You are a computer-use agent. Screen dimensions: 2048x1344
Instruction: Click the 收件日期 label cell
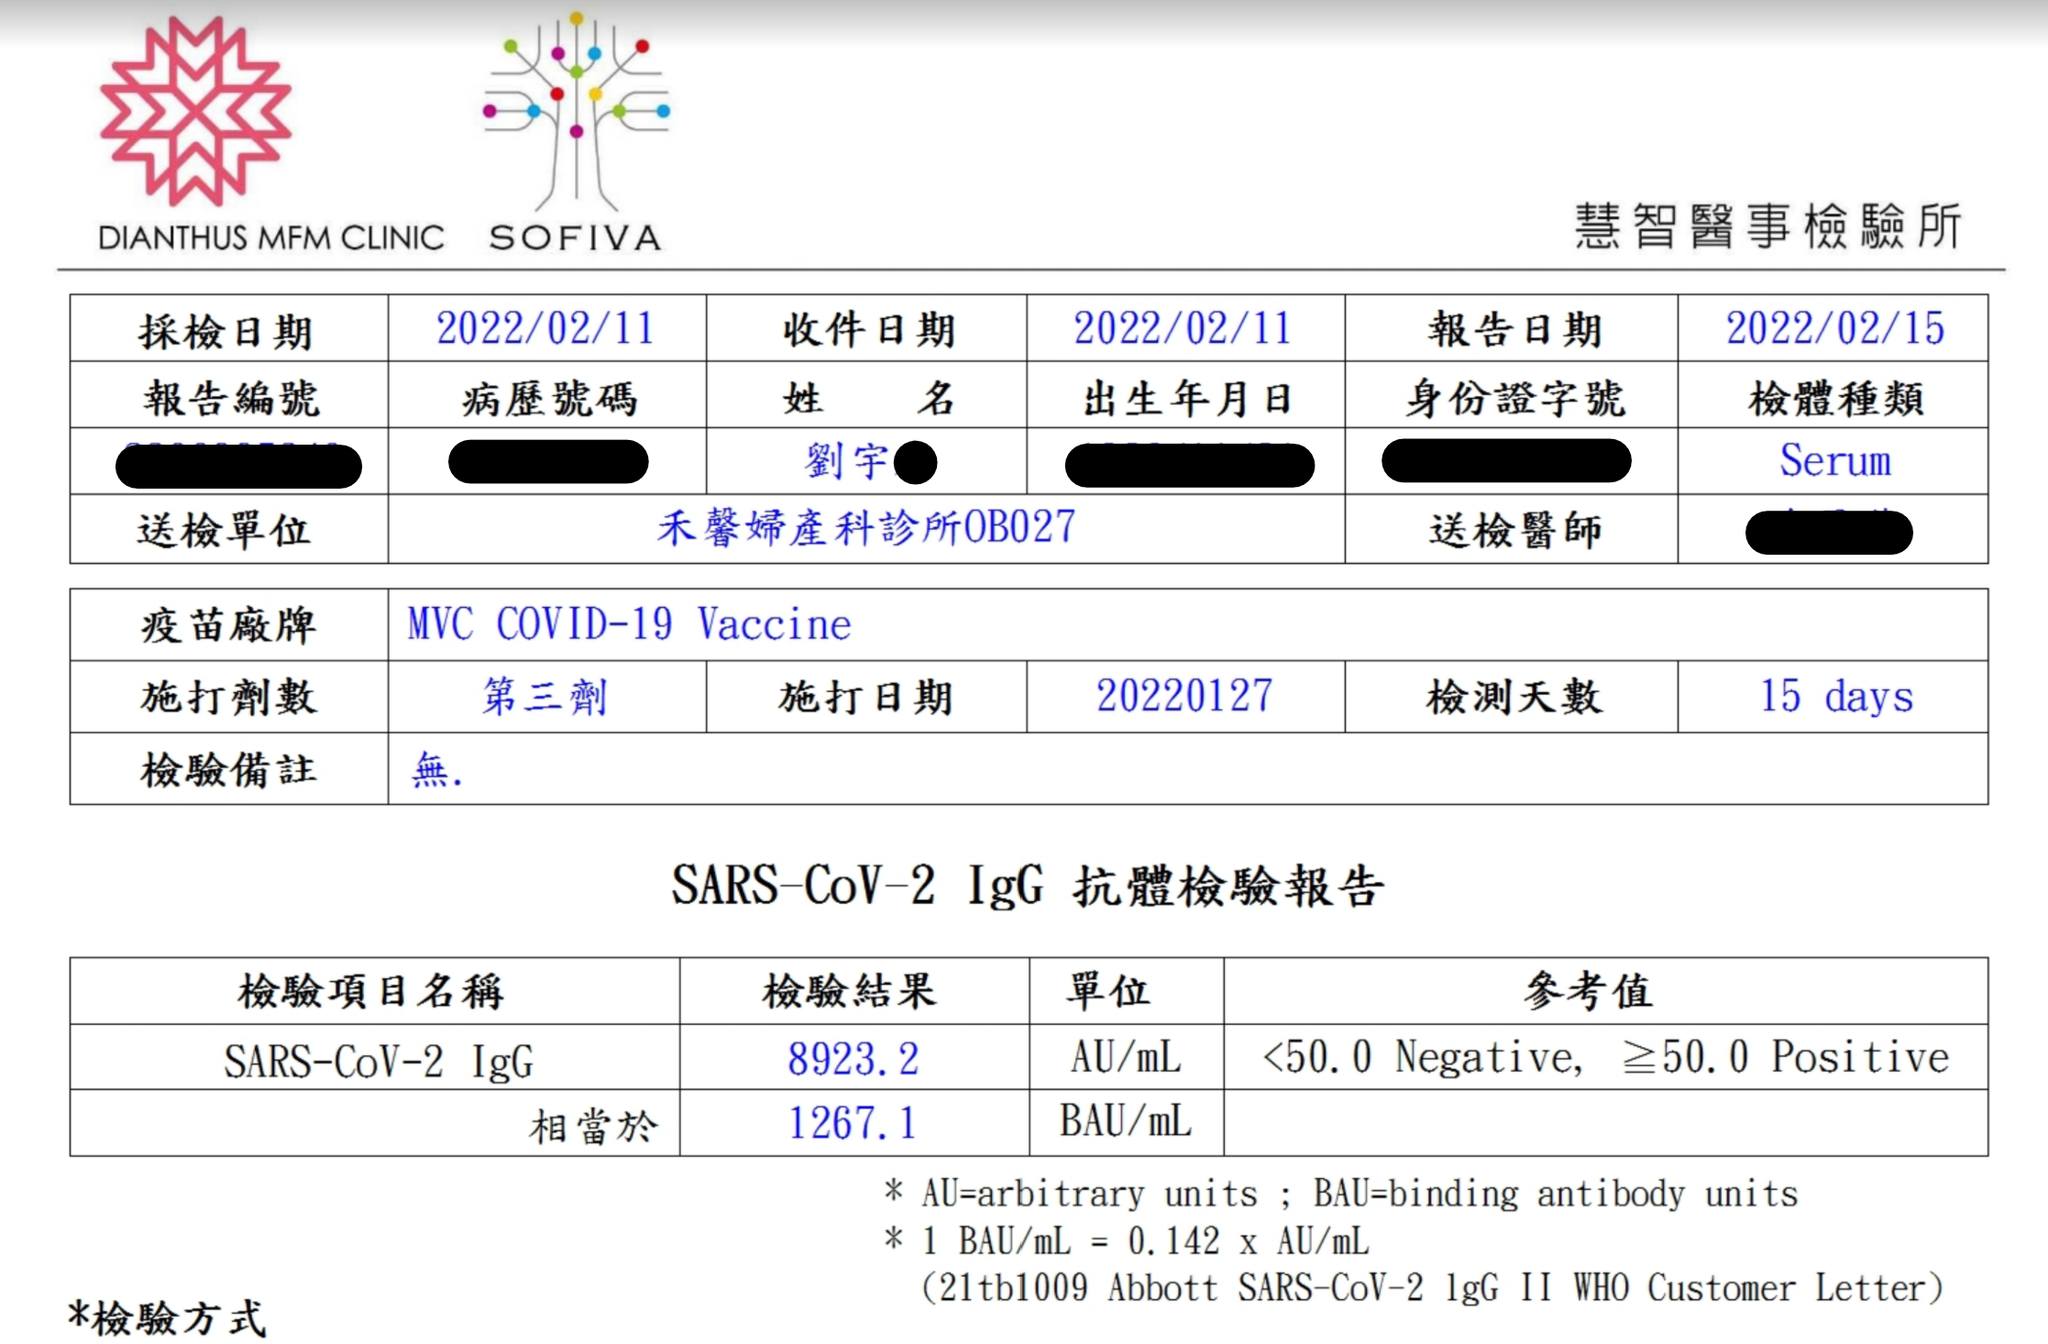pos(867,328)
